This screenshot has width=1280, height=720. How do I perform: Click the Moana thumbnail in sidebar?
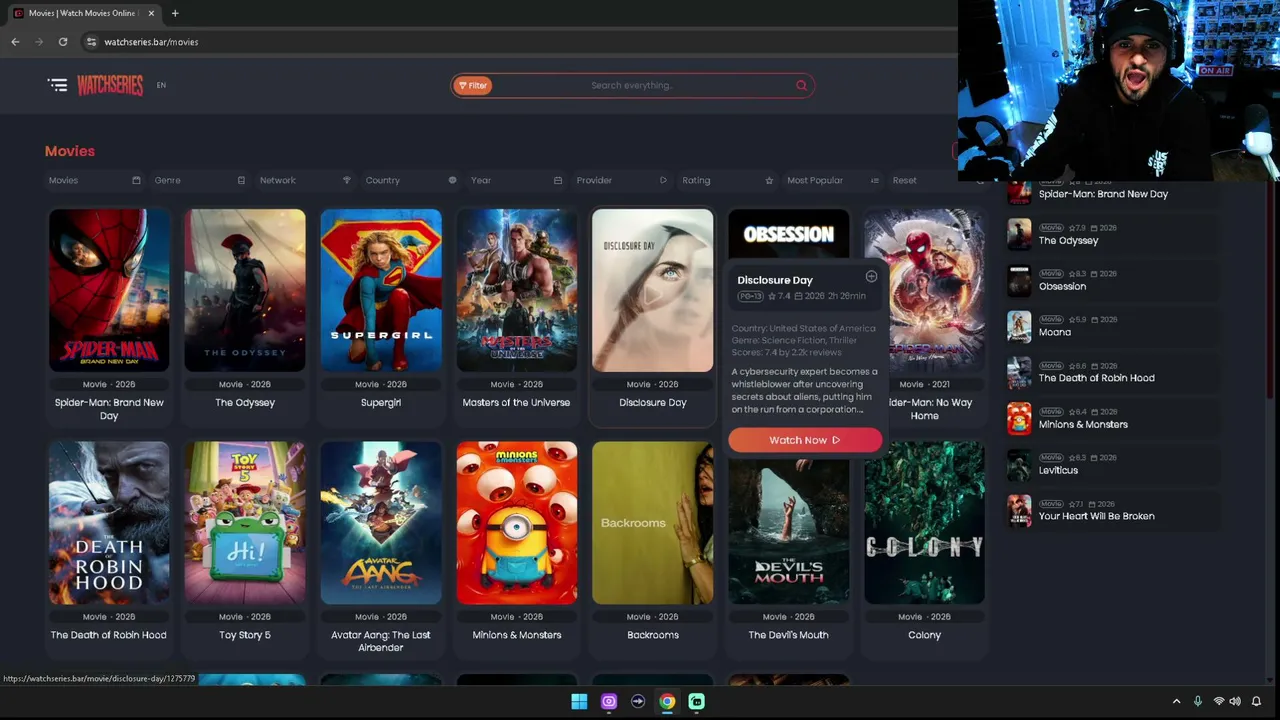coord(1019,326)
